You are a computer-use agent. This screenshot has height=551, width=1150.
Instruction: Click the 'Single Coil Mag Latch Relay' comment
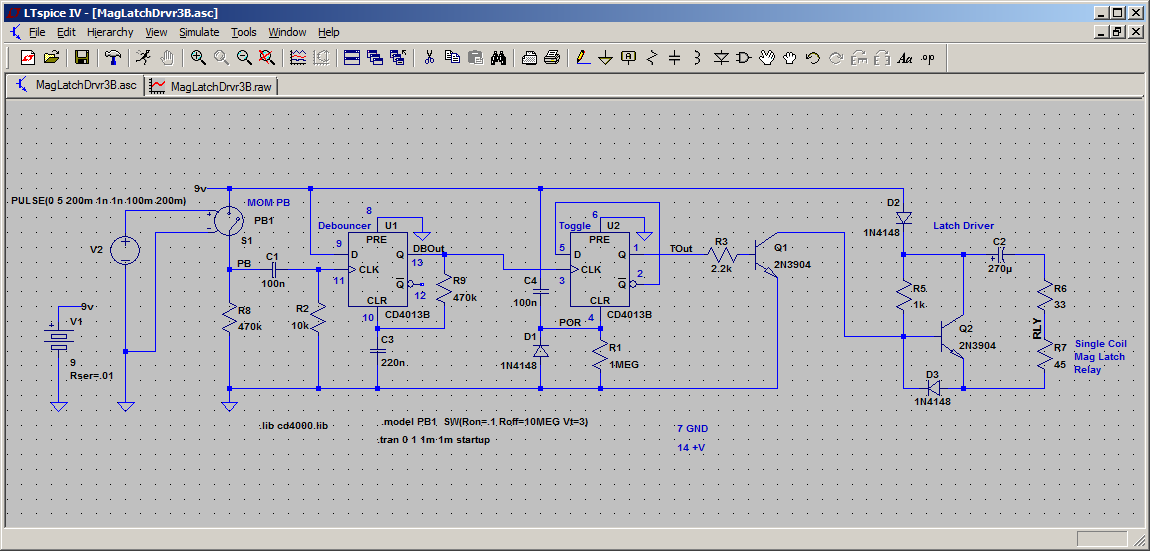pos(1100,357)
